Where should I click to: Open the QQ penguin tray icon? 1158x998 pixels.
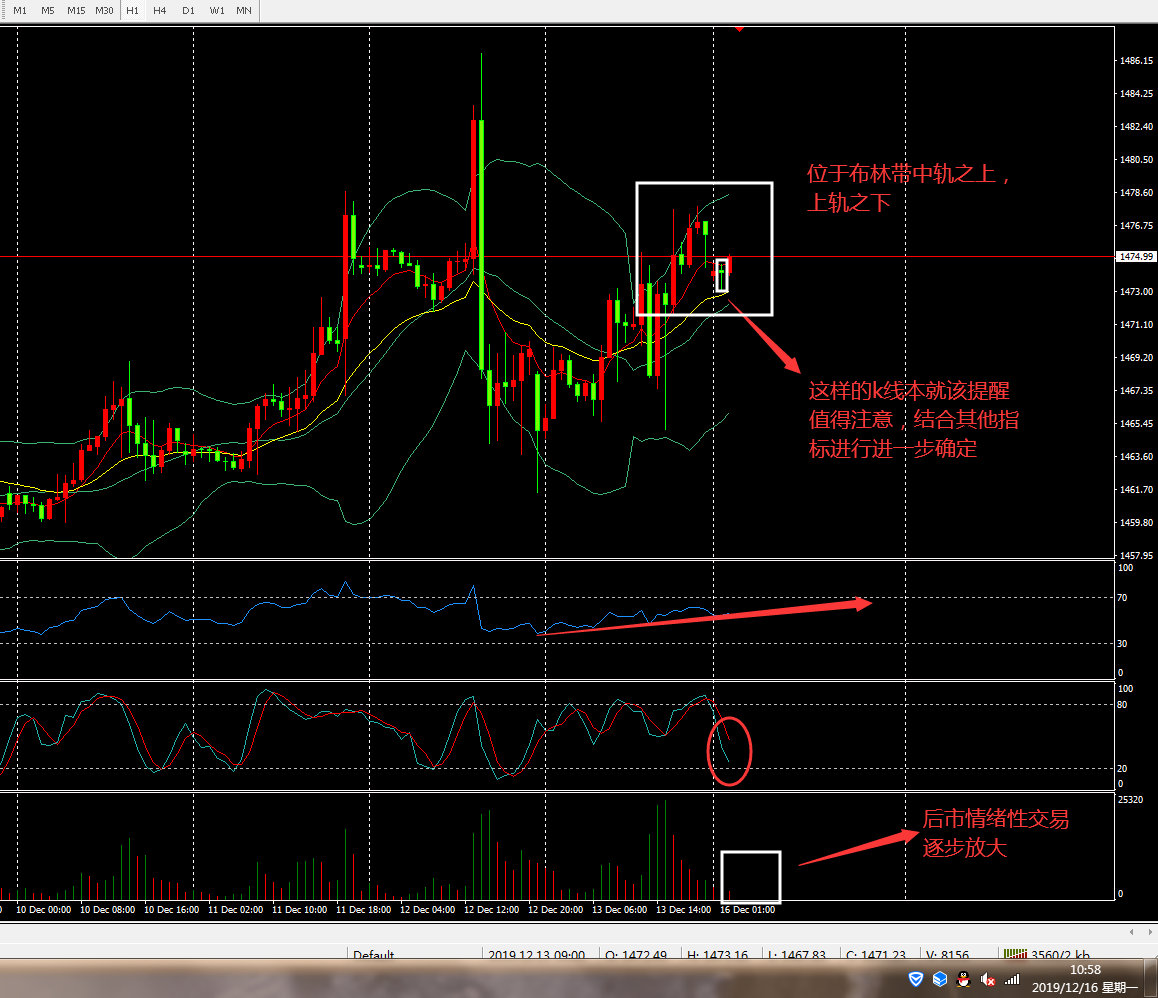tap(964, 979)
